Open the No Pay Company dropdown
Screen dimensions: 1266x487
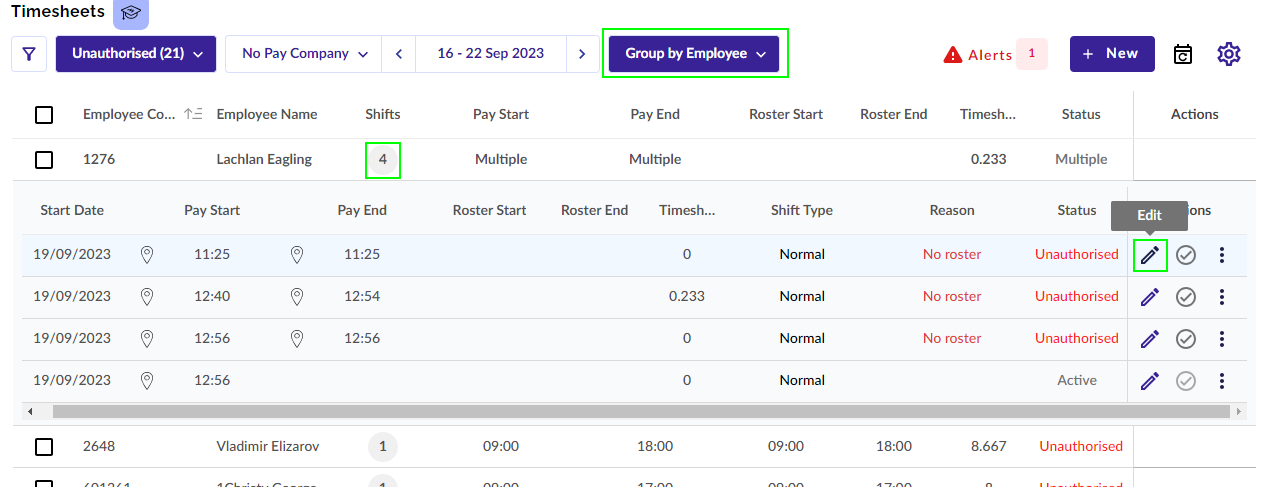point(305,54)
